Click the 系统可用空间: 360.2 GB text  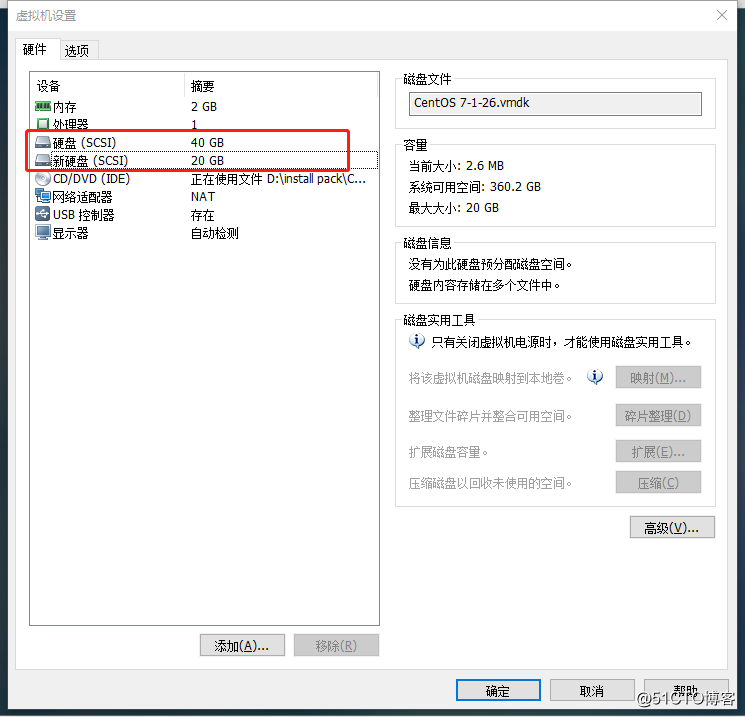[x=475, y=187]
